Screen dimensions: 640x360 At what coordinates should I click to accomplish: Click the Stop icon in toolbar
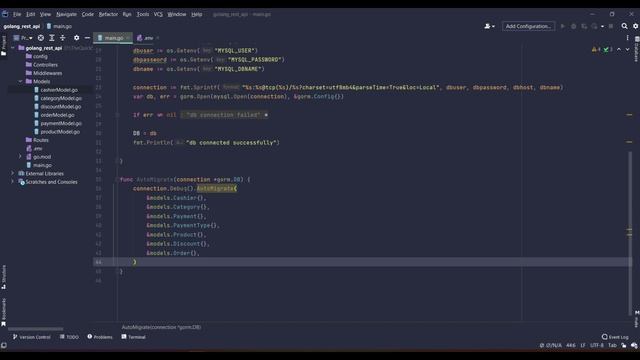[611, 26]
